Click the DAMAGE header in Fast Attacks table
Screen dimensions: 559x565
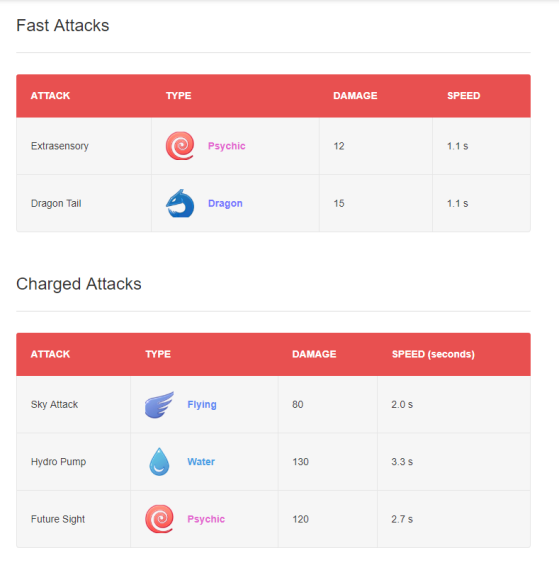pos(355,96)
